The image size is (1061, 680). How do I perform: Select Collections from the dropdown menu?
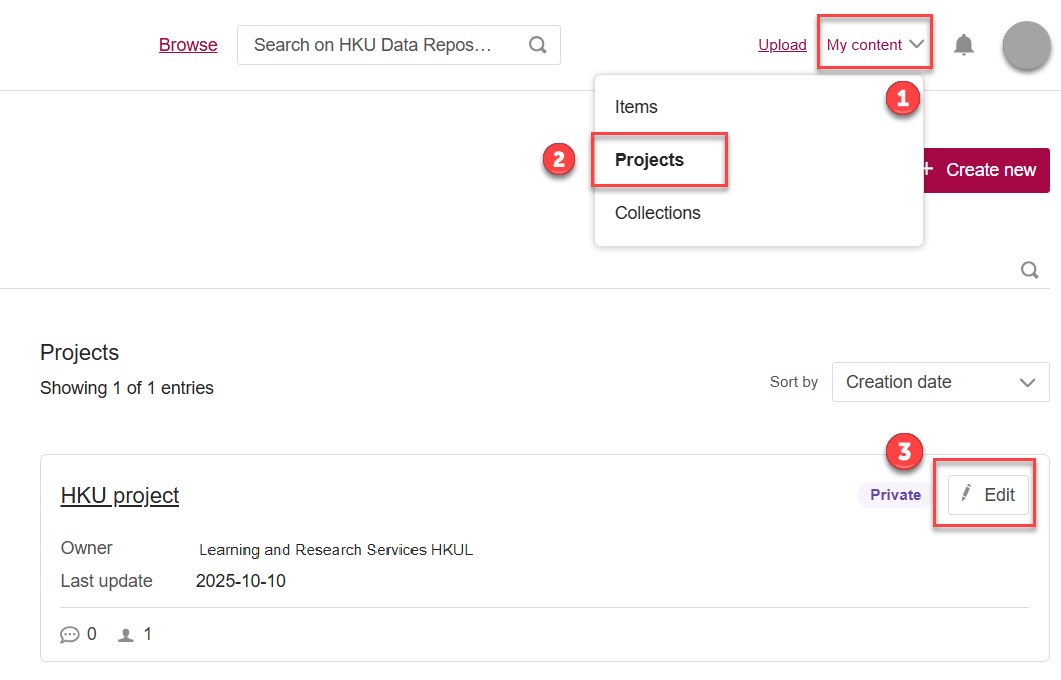tap(657, 213)
